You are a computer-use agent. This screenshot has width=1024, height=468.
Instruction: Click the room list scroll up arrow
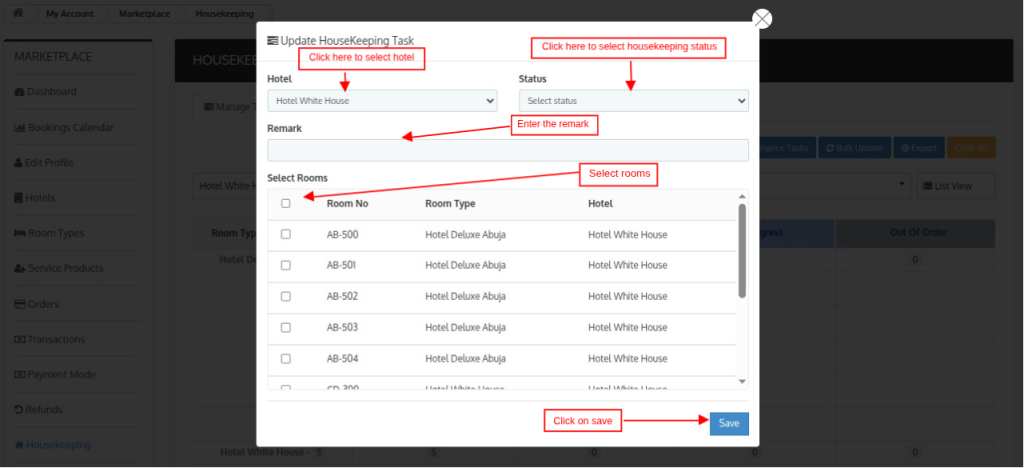(742, 196)
